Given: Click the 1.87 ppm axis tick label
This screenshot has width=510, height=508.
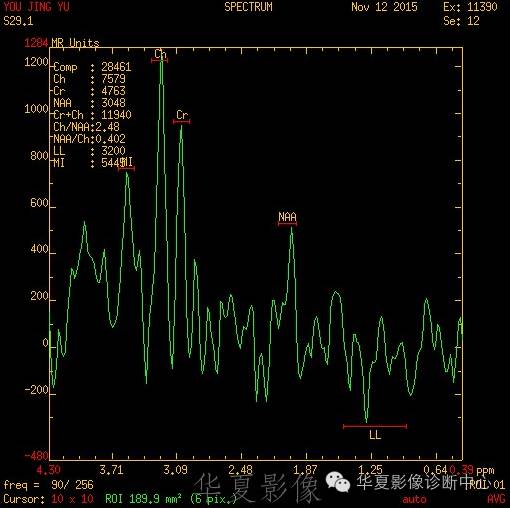Looking at the screenshot, I should [305, 470].
